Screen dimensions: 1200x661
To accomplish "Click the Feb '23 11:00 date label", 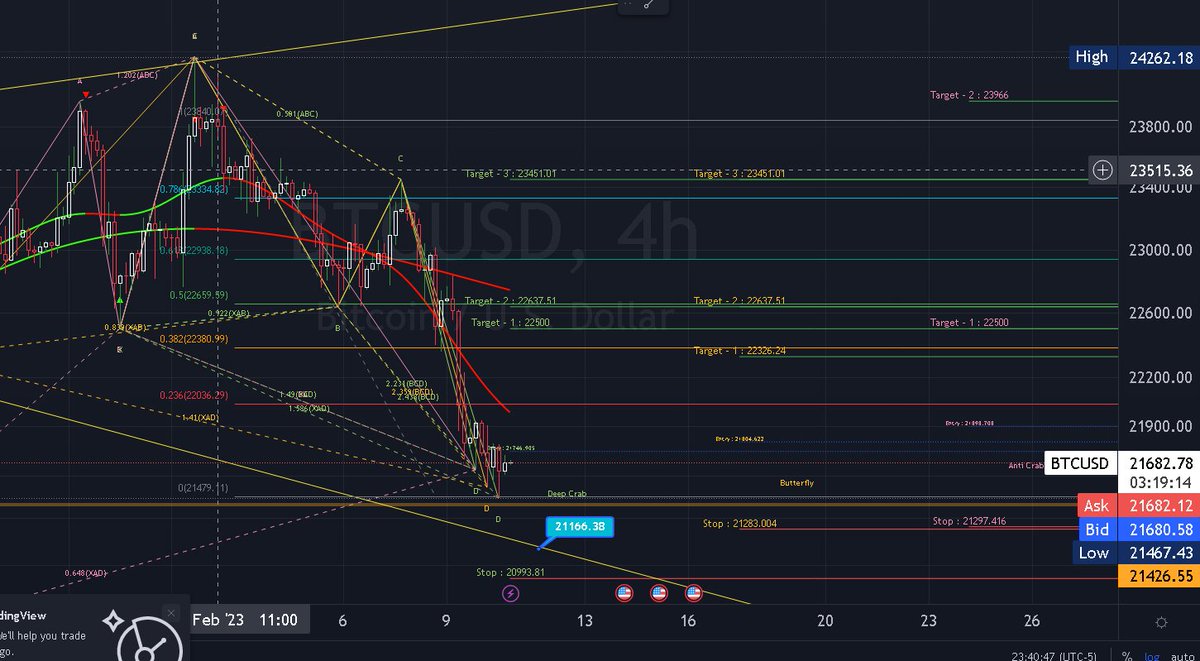I will [x=250, y=620].
